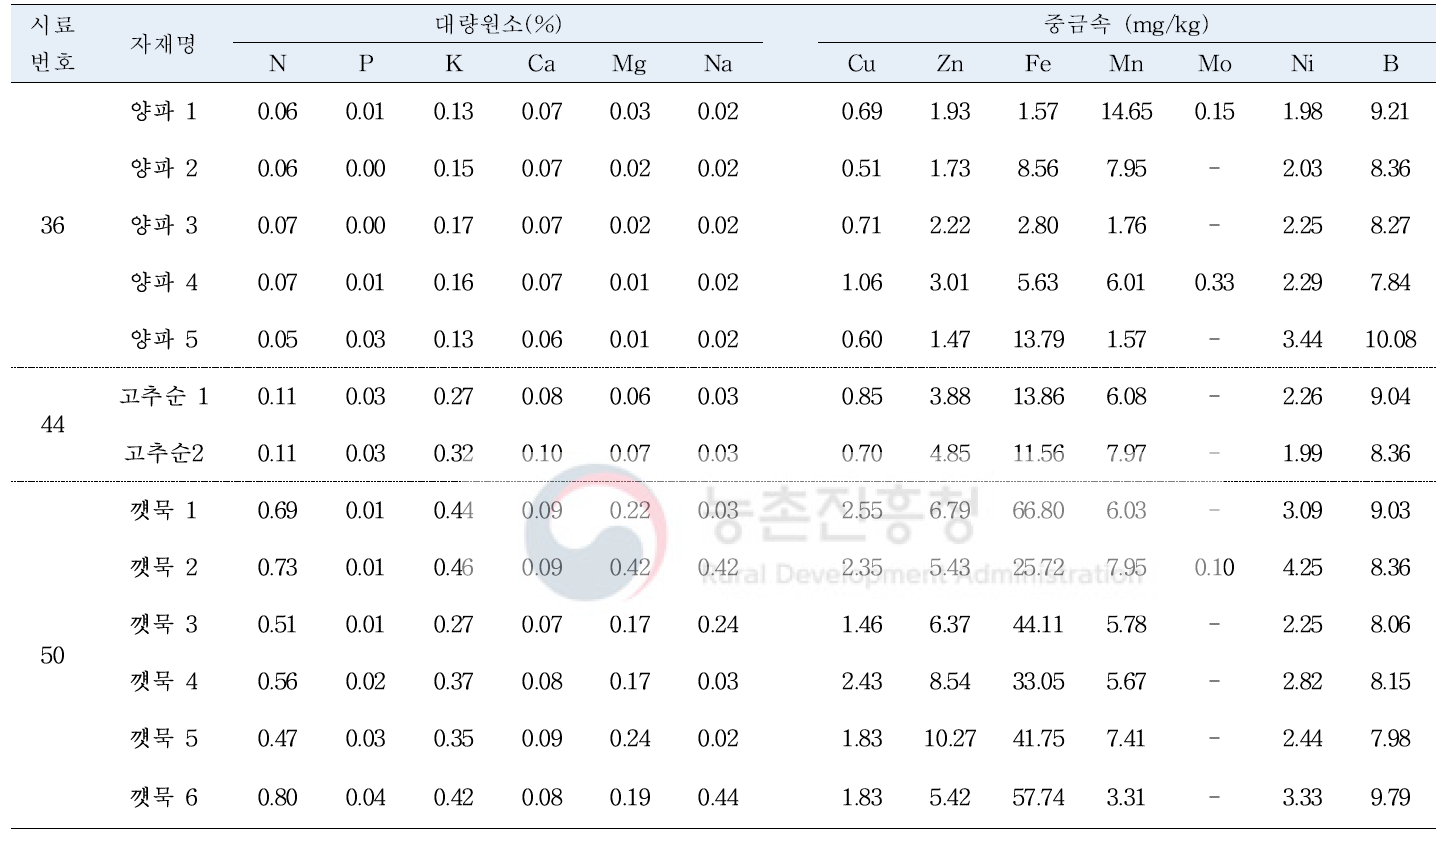
Task: Select Zn value 8.54 for 깻묵 4
Action: [x=949, y=682]
